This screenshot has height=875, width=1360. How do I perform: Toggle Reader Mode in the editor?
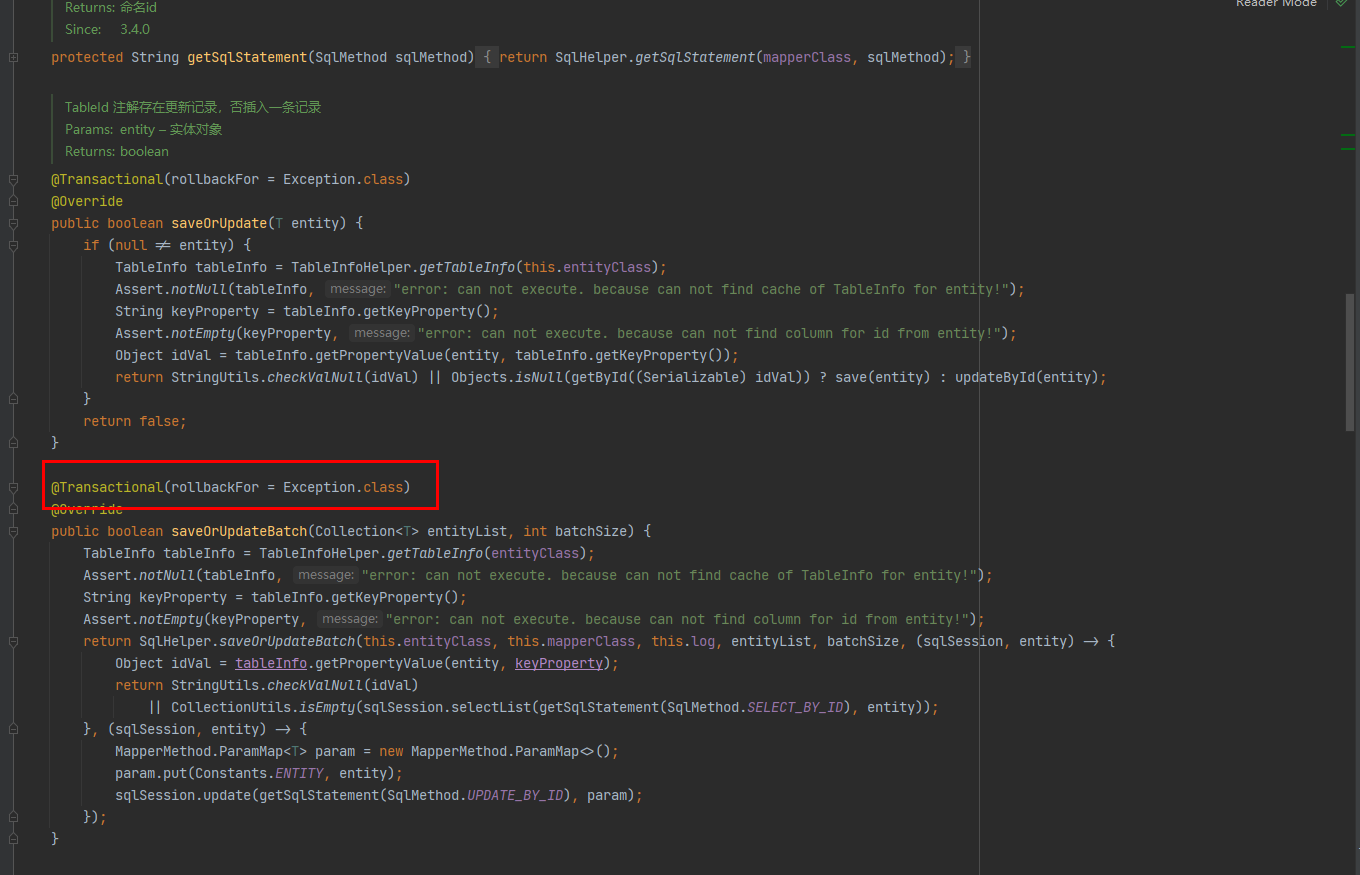click(1275, 4)
